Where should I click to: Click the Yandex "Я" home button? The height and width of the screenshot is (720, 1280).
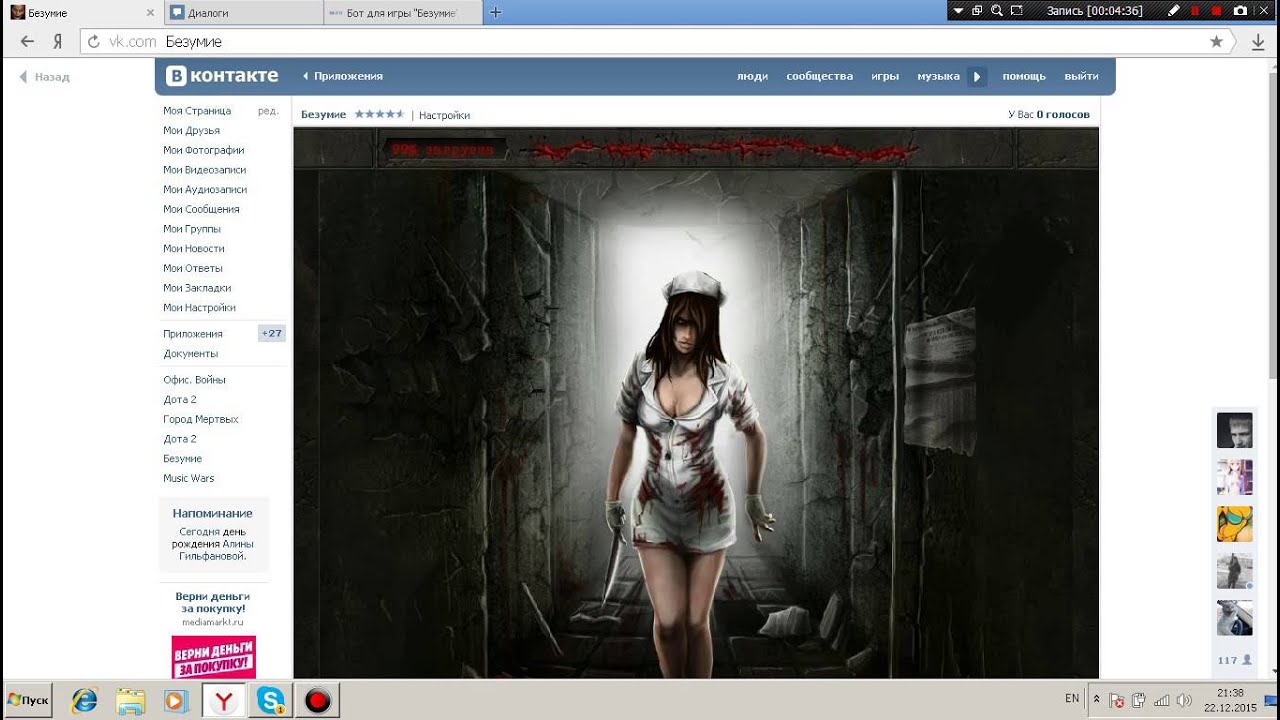(x=58, y=41)
